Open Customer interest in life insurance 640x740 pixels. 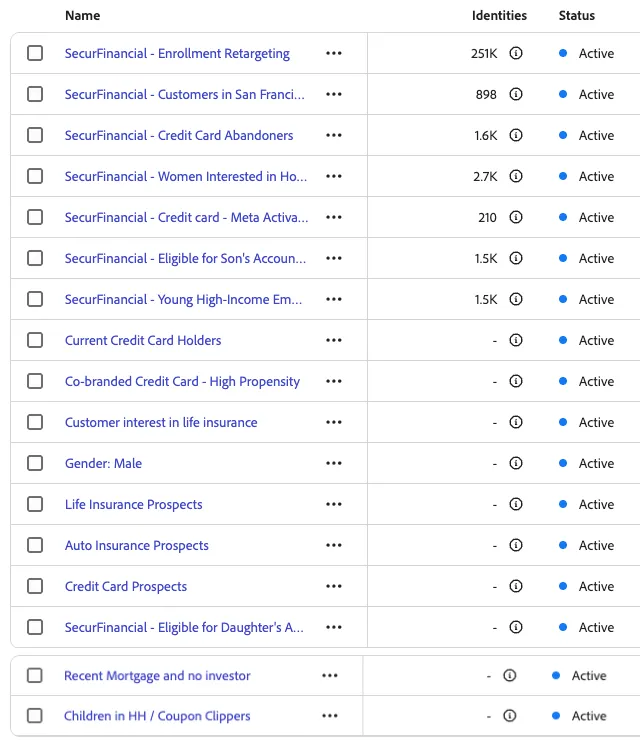coord(161,422)
